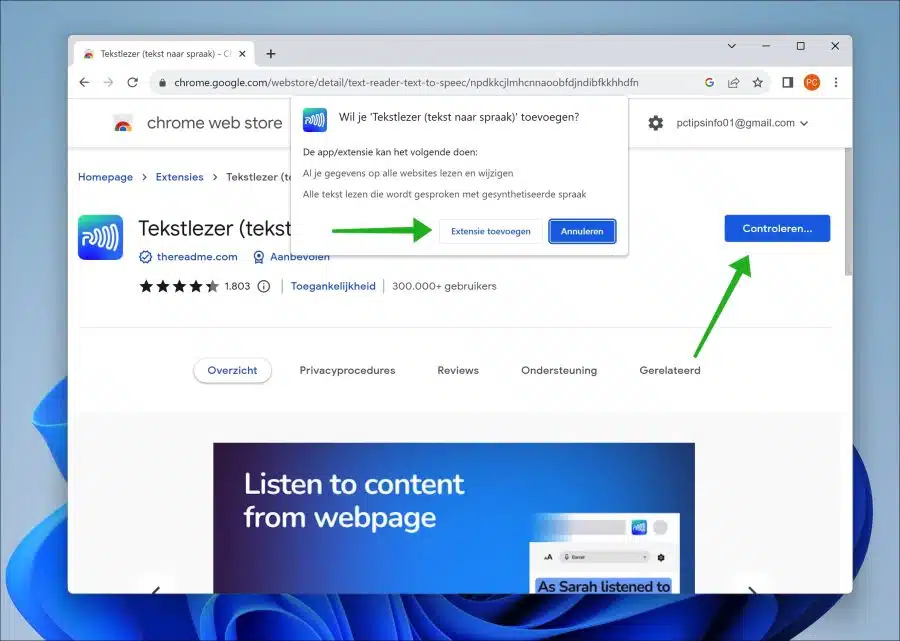The image size is (900, 641).
Task: Click the star rating row
Action: click(x=179, y=286)
